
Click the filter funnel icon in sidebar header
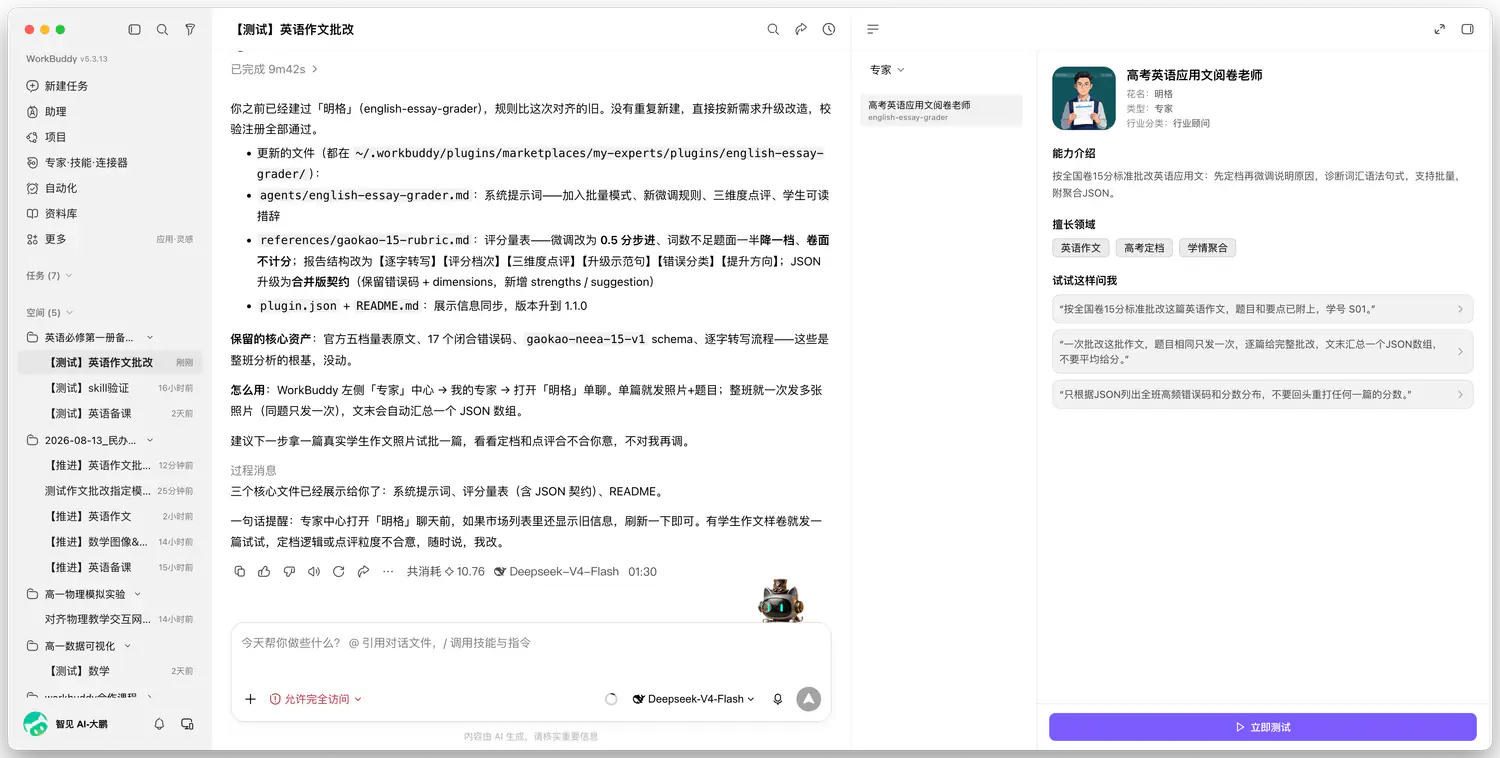(190, 30)
